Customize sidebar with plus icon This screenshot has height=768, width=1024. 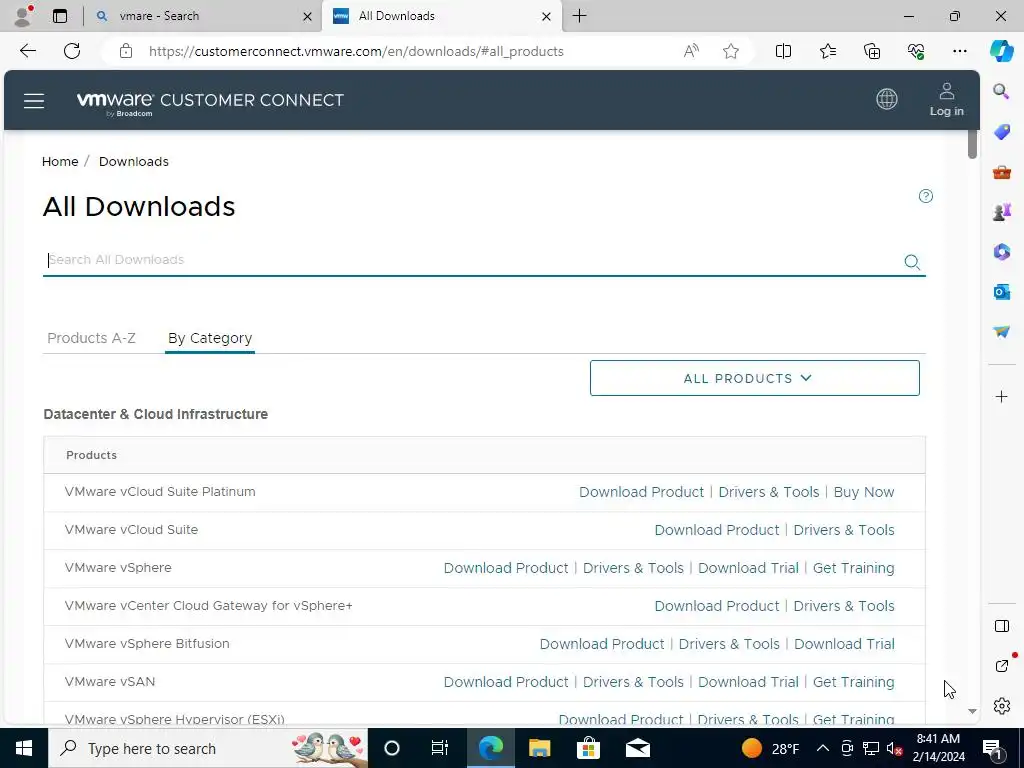coord(1001,396)
